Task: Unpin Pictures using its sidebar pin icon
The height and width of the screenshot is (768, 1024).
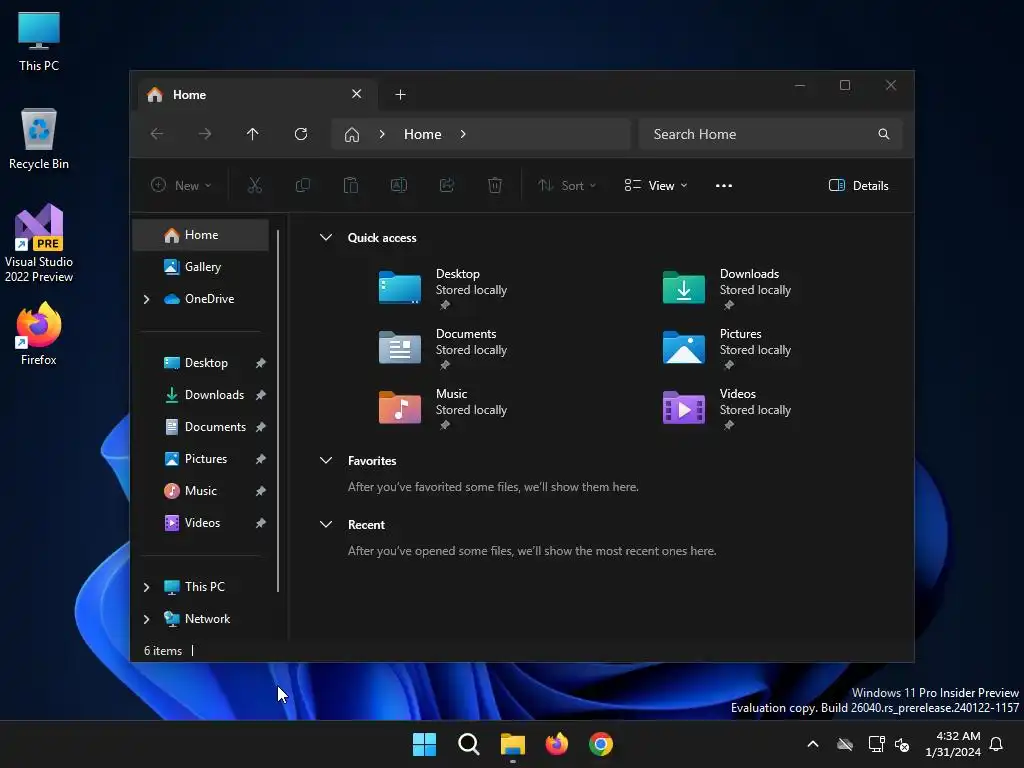Action: pyautogui.click(x=261, y=459)
